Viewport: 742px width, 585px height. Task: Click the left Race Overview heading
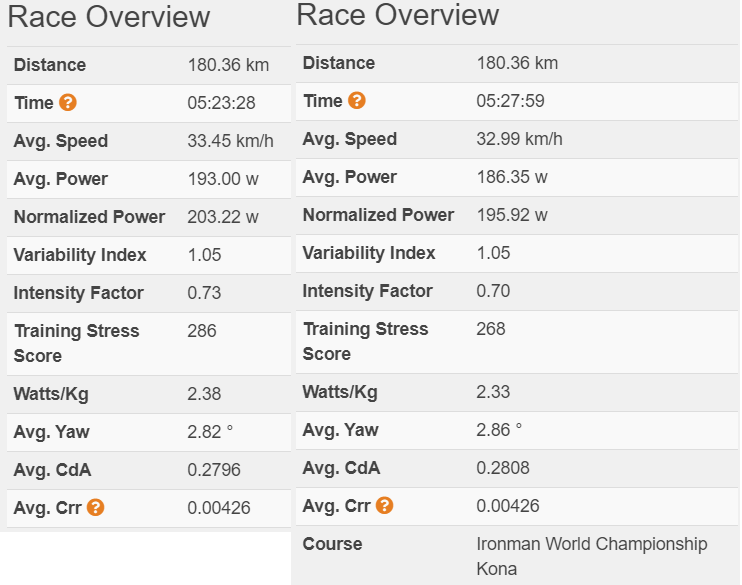click(x=109, y=17)
